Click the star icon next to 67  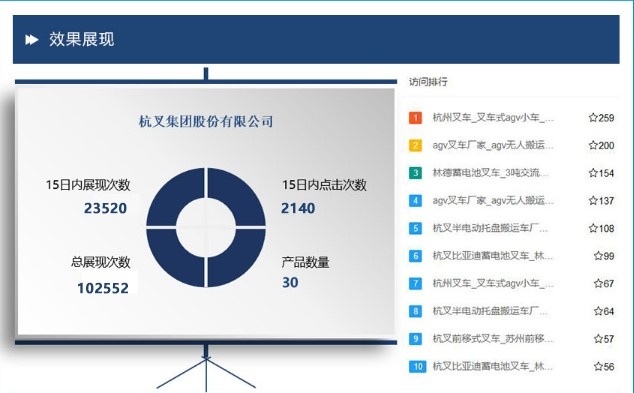(x=598, y=283)
